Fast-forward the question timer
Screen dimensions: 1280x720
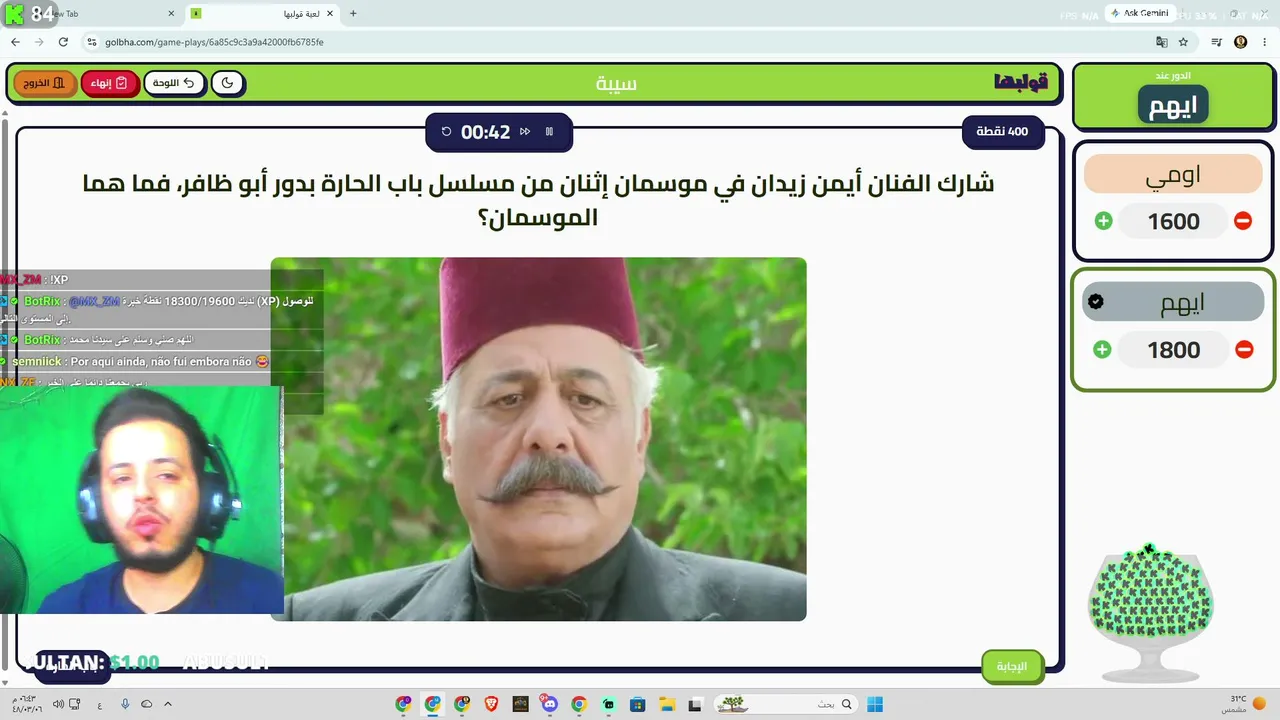click(x=525, y=132)
